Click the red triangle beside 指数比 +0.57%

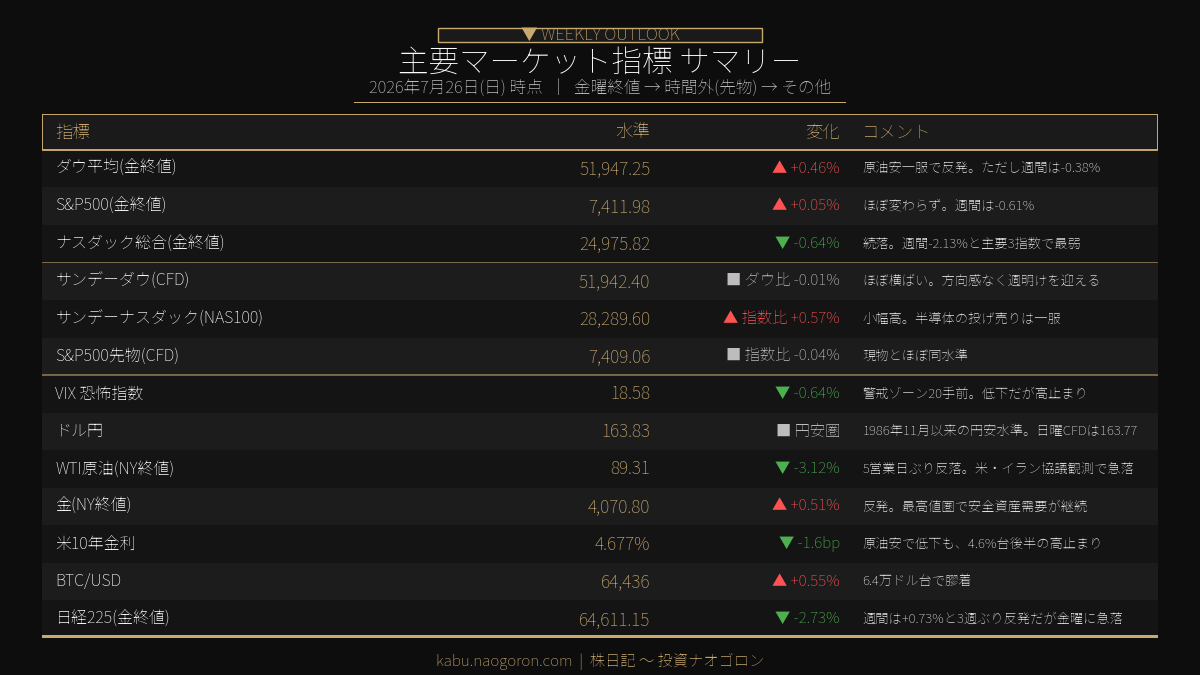pos(731,317)
